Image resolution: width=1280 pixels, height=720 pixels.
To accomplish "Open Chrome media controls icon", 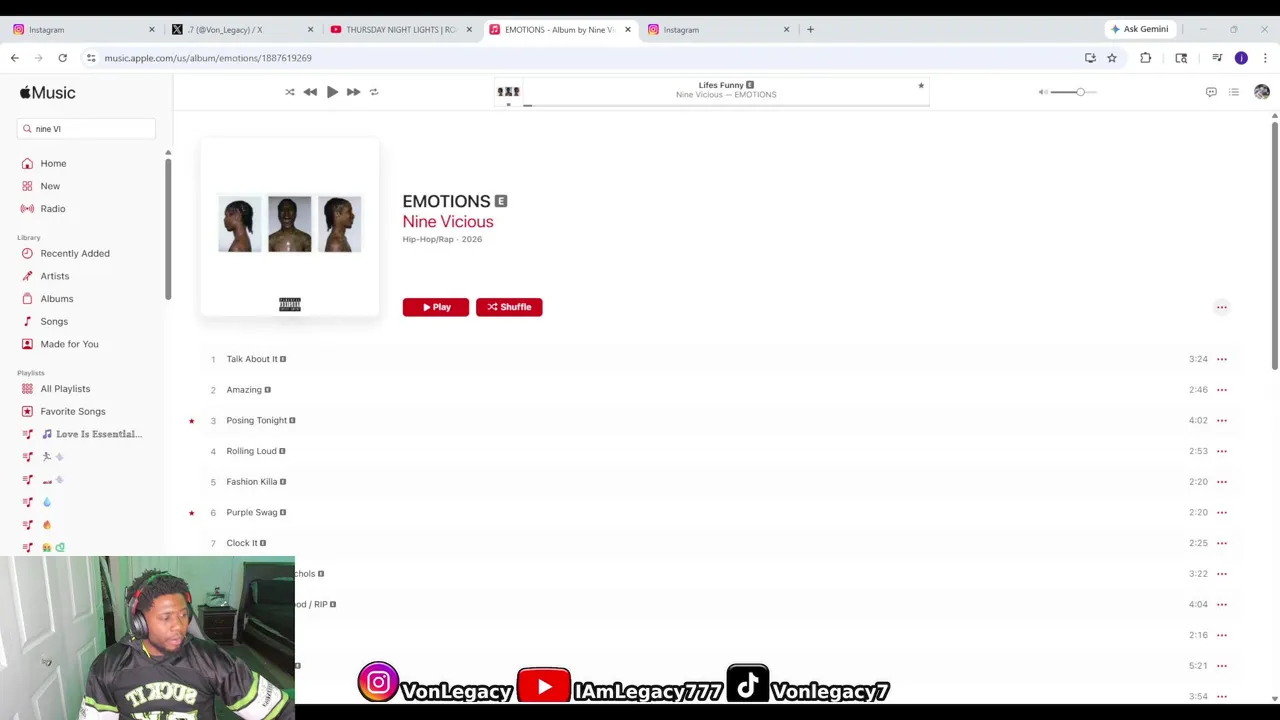I will tap(1217, 58).
